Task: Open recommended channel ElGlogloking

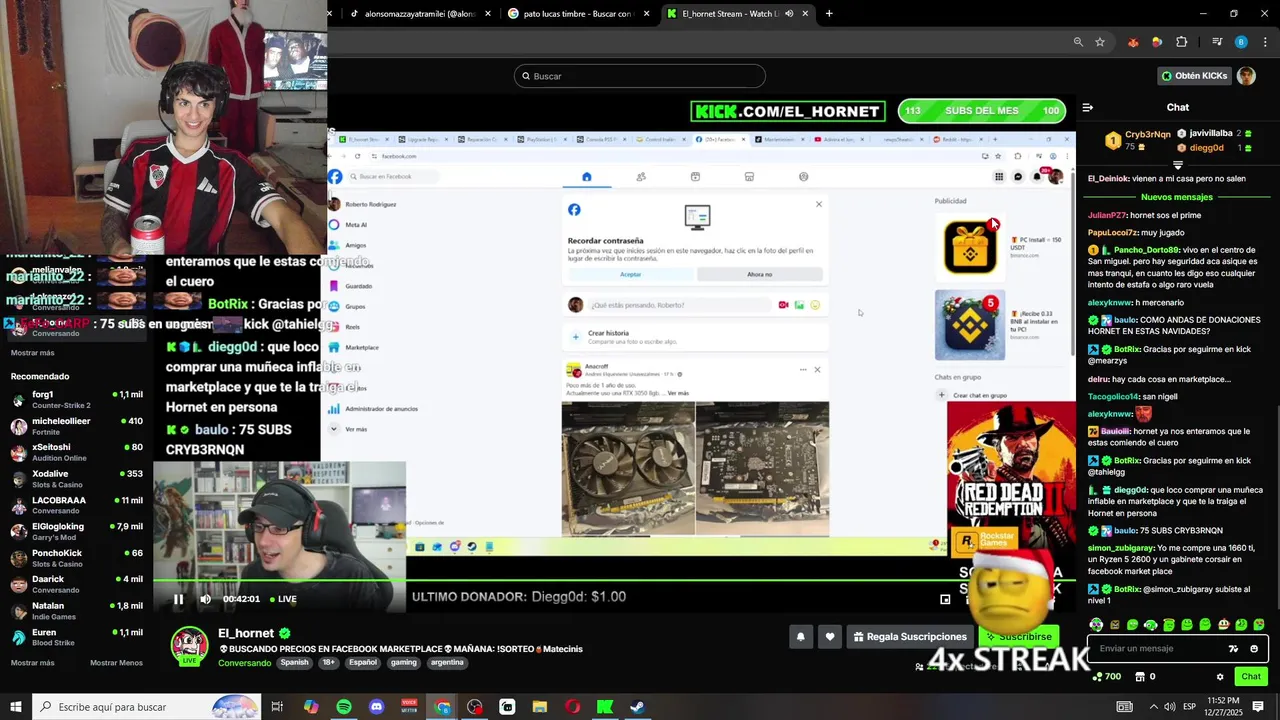Action: click(76, 532)
